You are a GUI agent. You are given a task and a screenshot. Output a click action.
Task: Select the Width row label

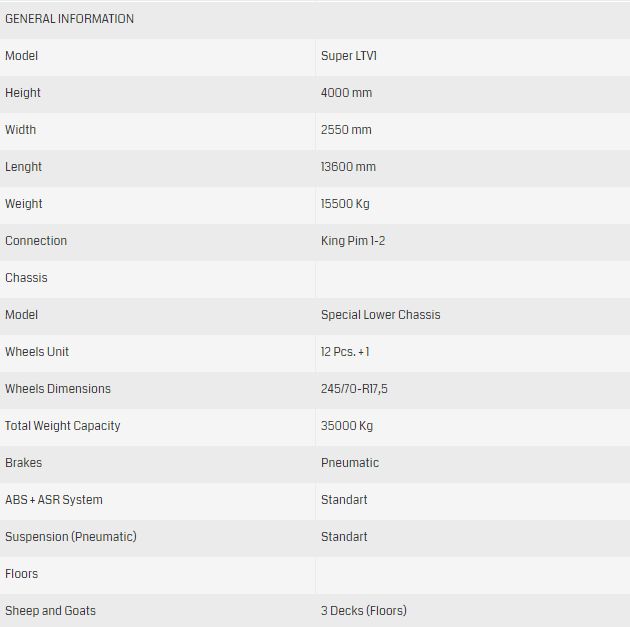pos(20,130)
